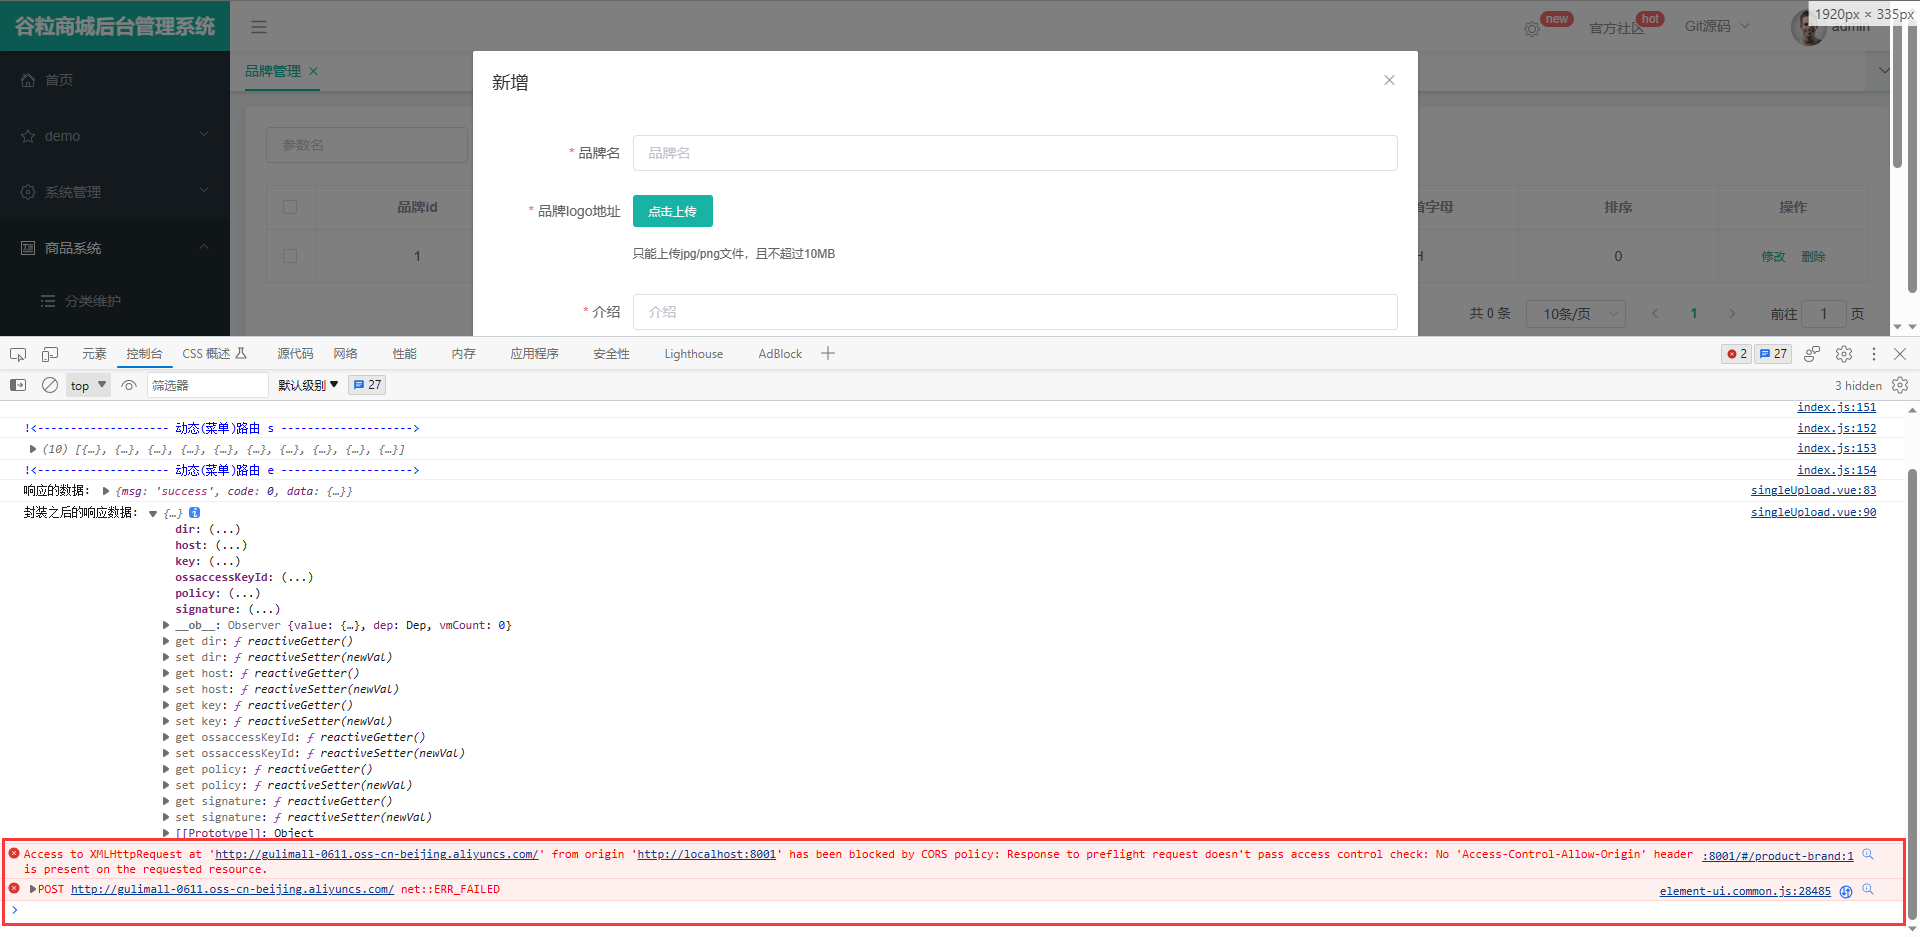Open DevTools three-dot customize menu
Viewport: 1920px width, 937px height.
[x=1873, y=354]
